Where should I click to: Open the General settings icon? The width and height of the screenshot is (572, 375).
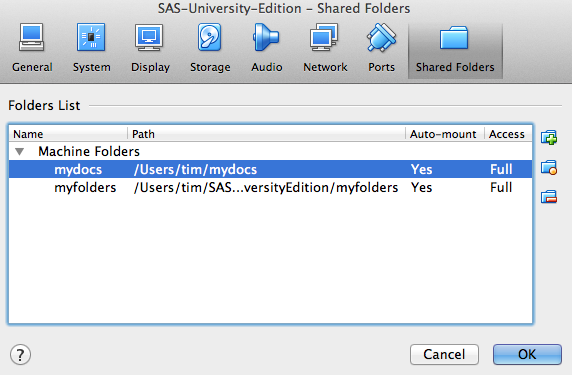(x=32, y=47)
